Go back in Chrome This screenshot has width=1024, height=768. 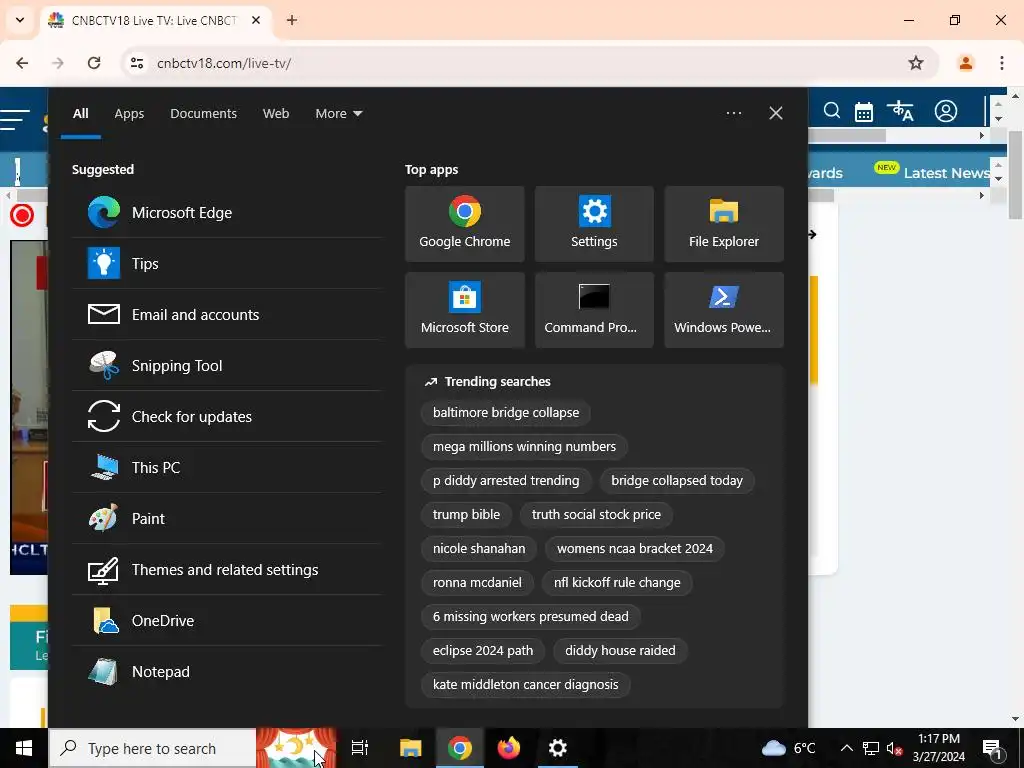[x=22, y=63]
